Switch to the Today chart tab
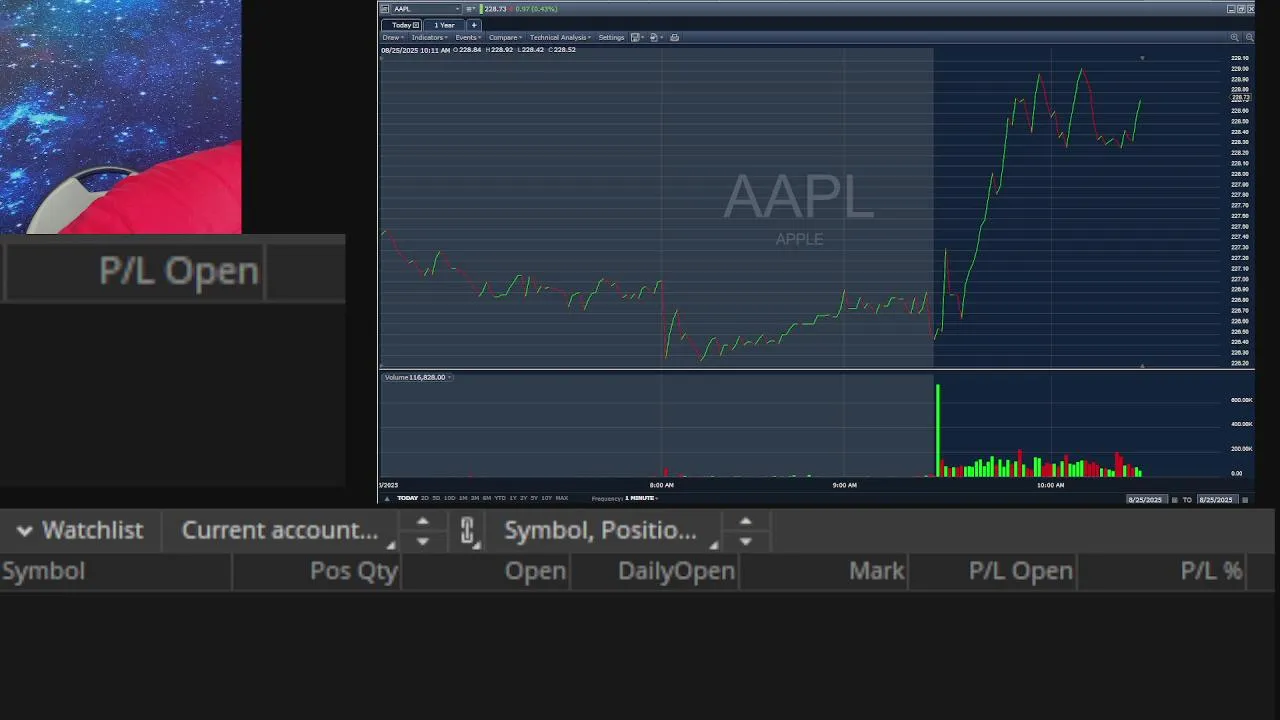 pyautogui.click(x=402, y=25)
